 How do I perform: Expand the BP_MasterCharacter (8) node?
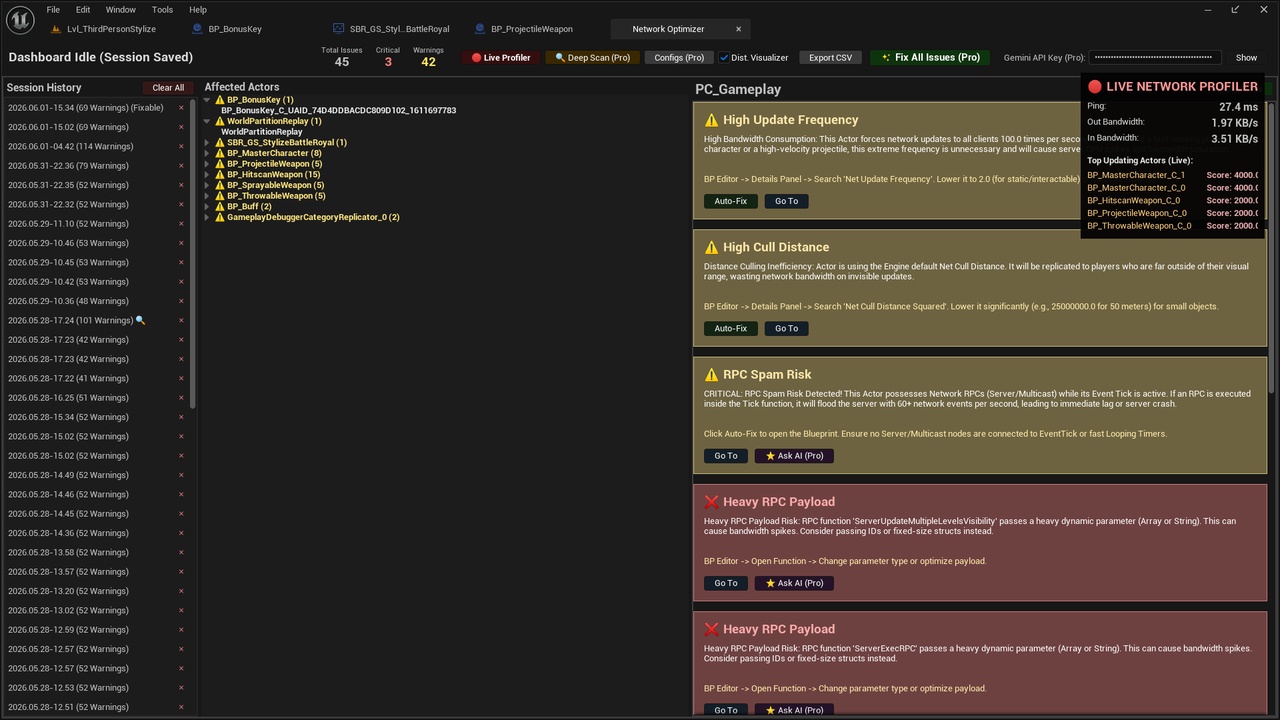pos(207,153)
